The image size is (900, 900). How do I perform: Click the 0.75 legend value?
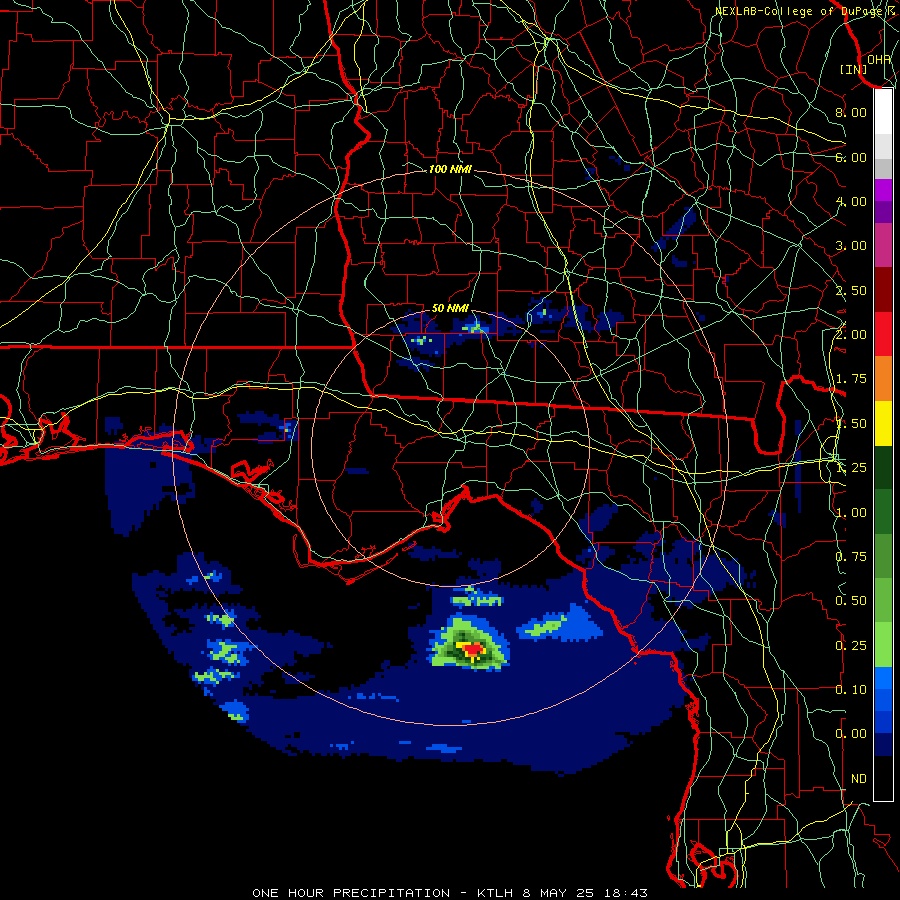(x=851, y=557)
